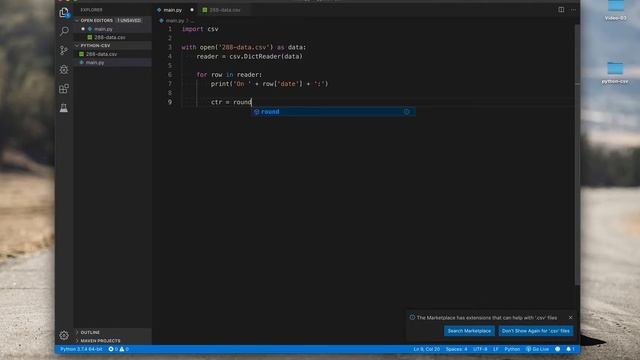Click the unsaved dot on main.py tab
Viewport: 640px width, 360px height.
click(x=191, y=10)
